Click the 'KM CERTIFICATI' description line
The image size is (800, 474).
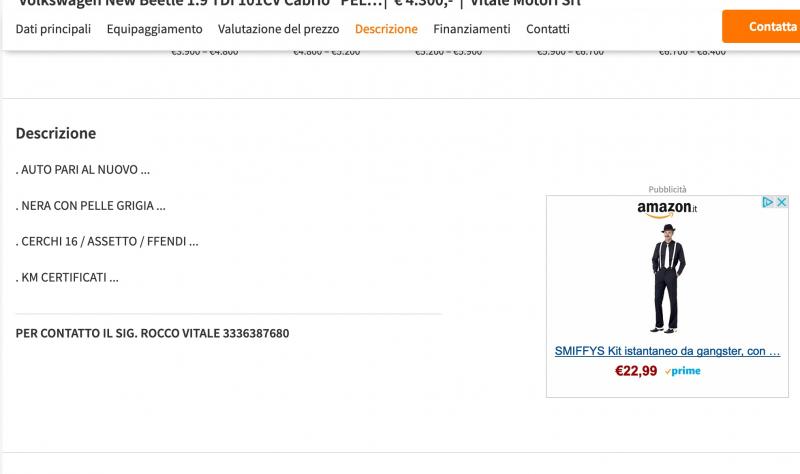click(x=68, y=277)
